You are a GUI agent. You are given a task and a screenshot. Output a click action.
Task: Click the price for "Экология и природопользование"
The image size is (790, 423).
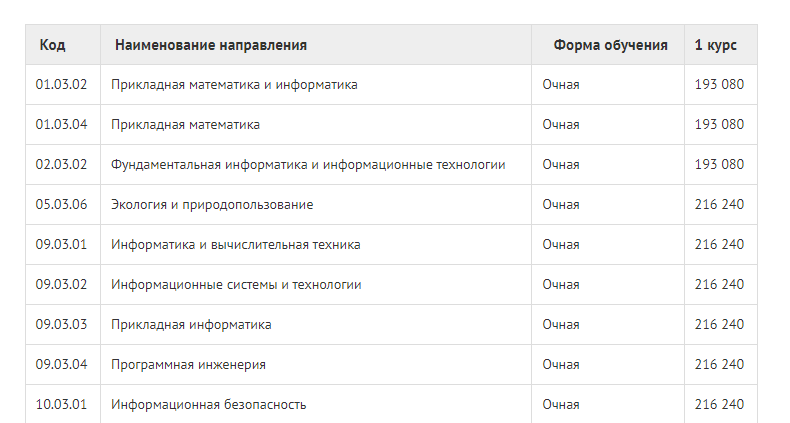pos(719,205)
